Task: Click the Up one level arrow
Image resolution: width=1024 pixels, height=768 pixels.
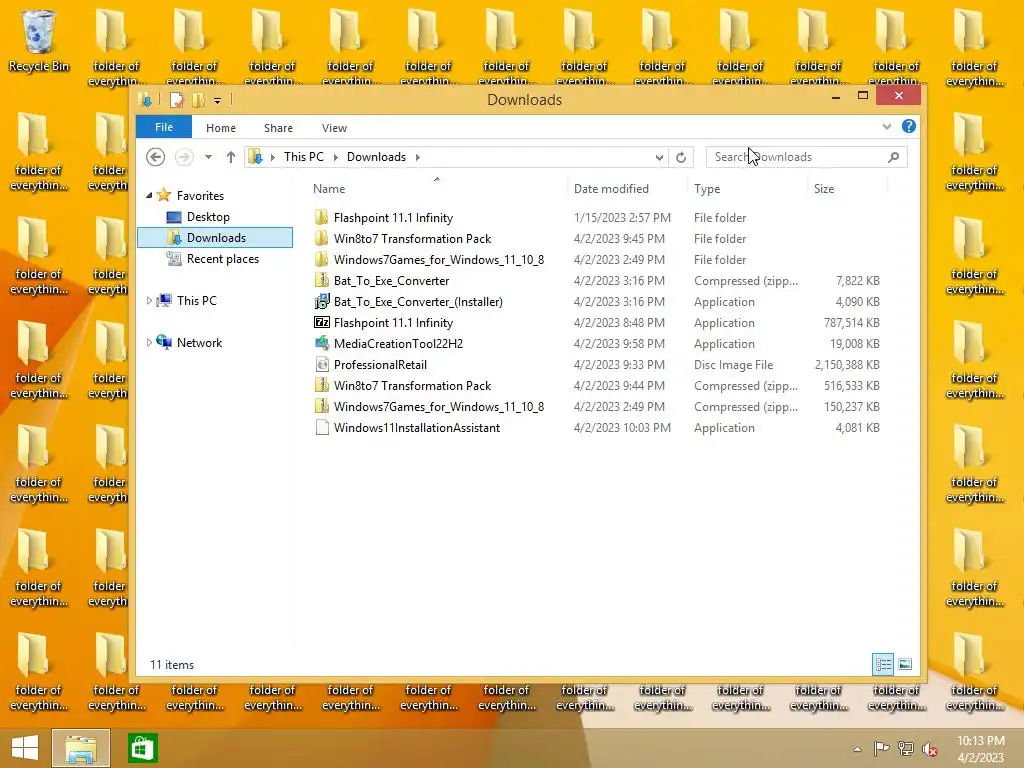Action: (231, 157)
